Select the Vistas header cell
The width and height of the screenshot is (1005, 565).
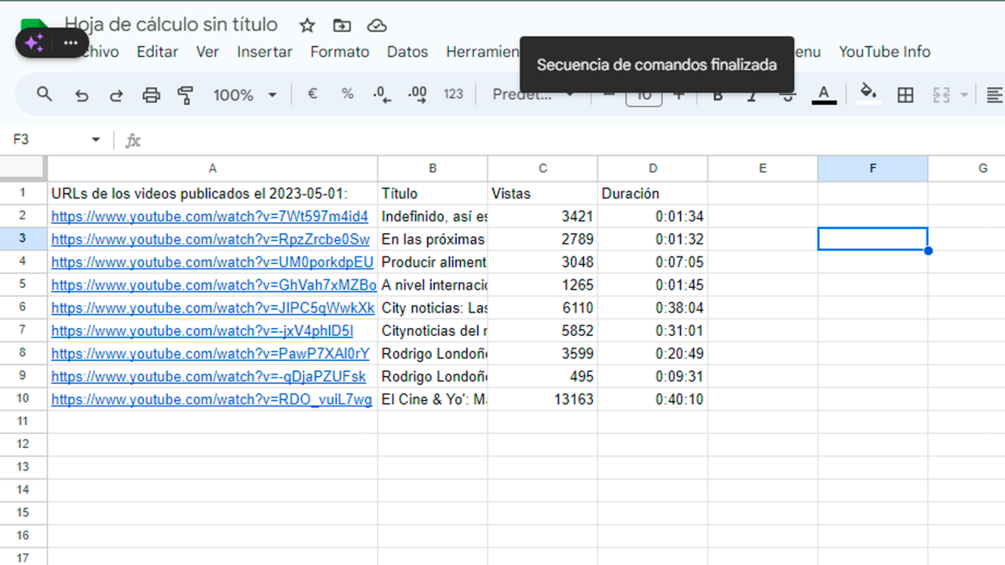point(542,193)
